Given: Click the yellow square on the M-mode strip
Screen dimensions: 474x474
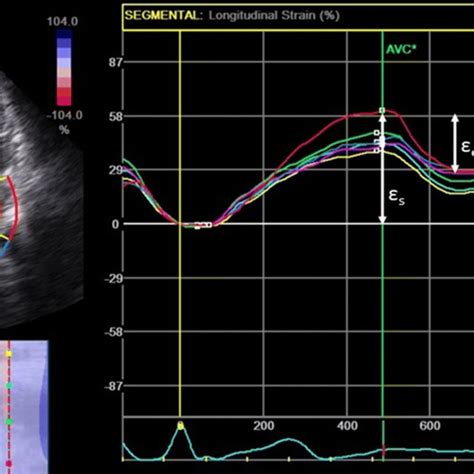Looking at the screenshot, I should pos(9,354).
